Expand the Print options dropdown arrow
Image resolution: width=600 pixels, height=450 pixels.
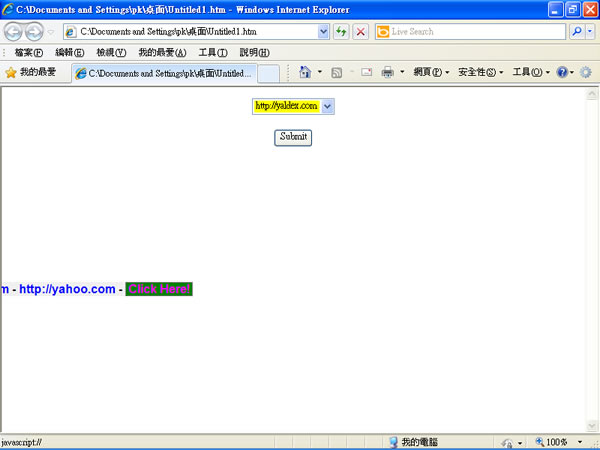(402, 72)
